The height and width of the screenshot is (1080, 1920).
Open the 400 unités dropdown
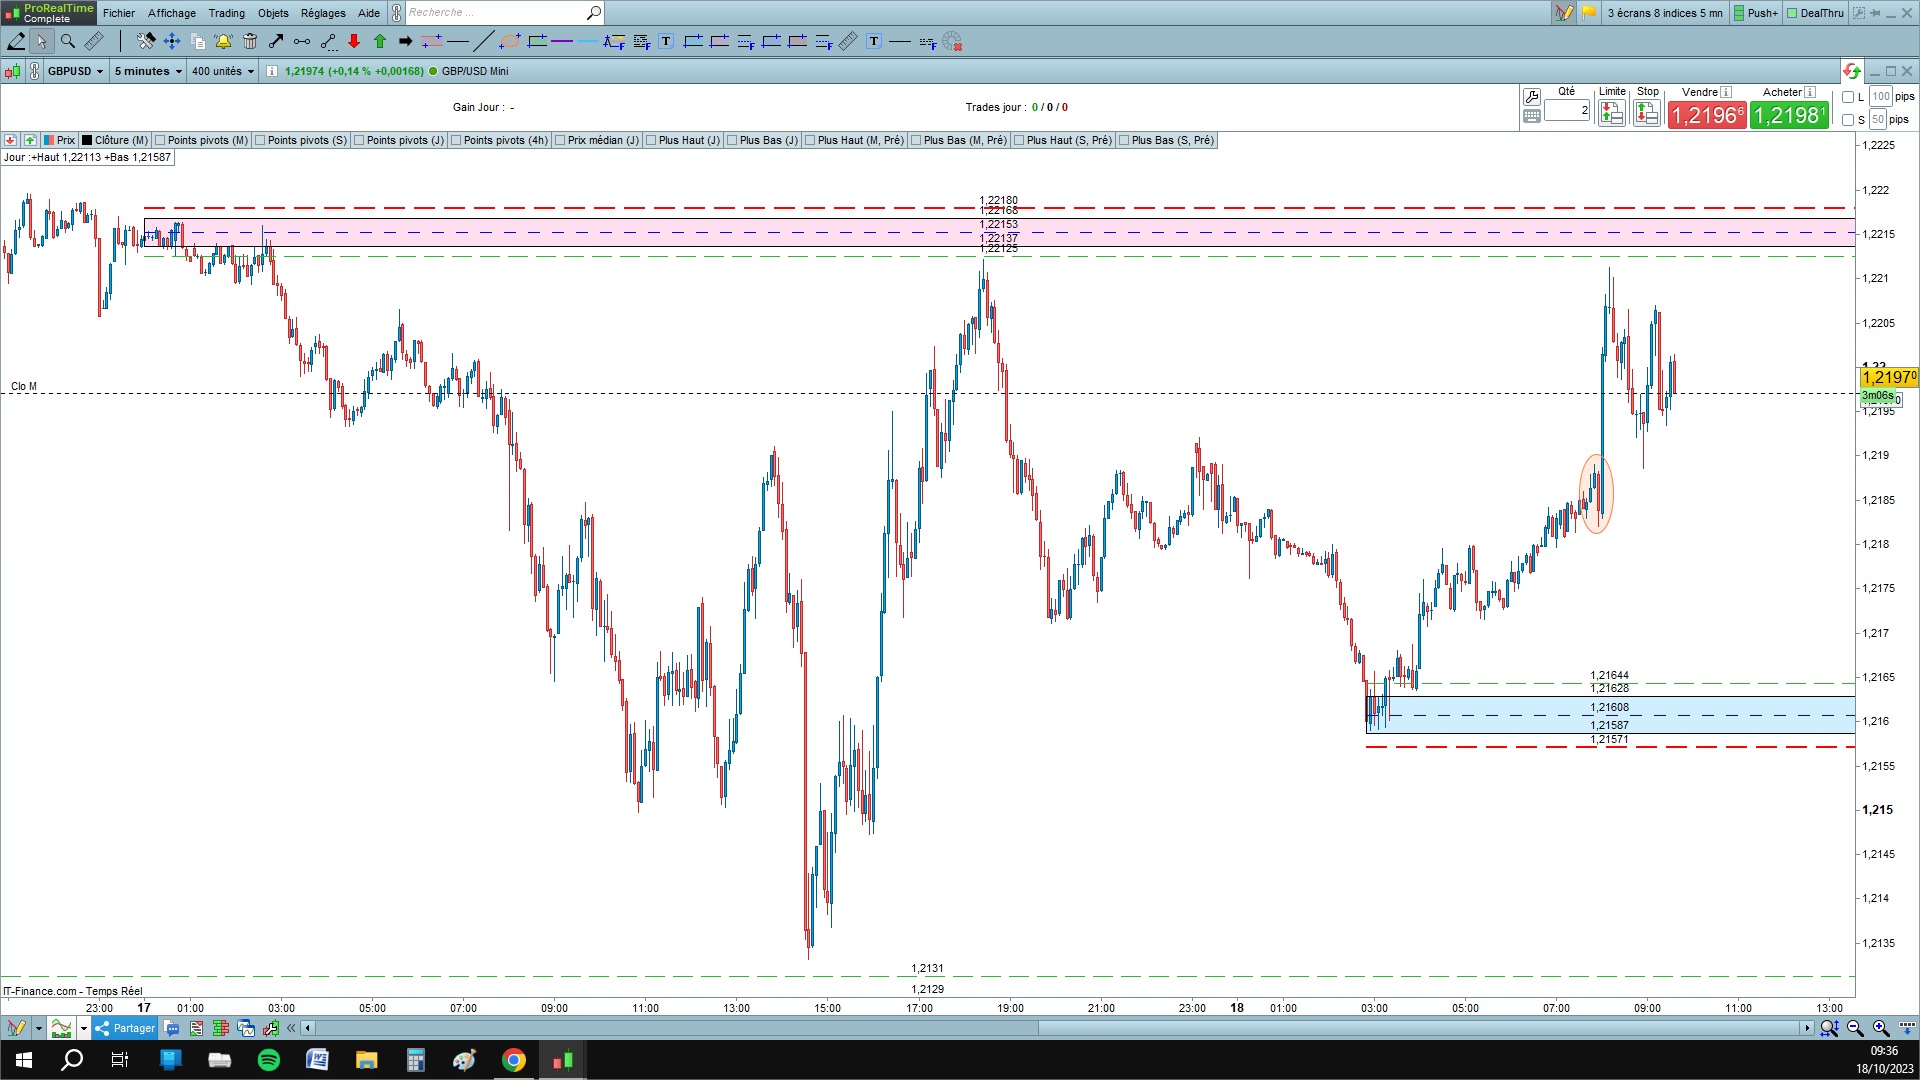click(x=223, y=71)
